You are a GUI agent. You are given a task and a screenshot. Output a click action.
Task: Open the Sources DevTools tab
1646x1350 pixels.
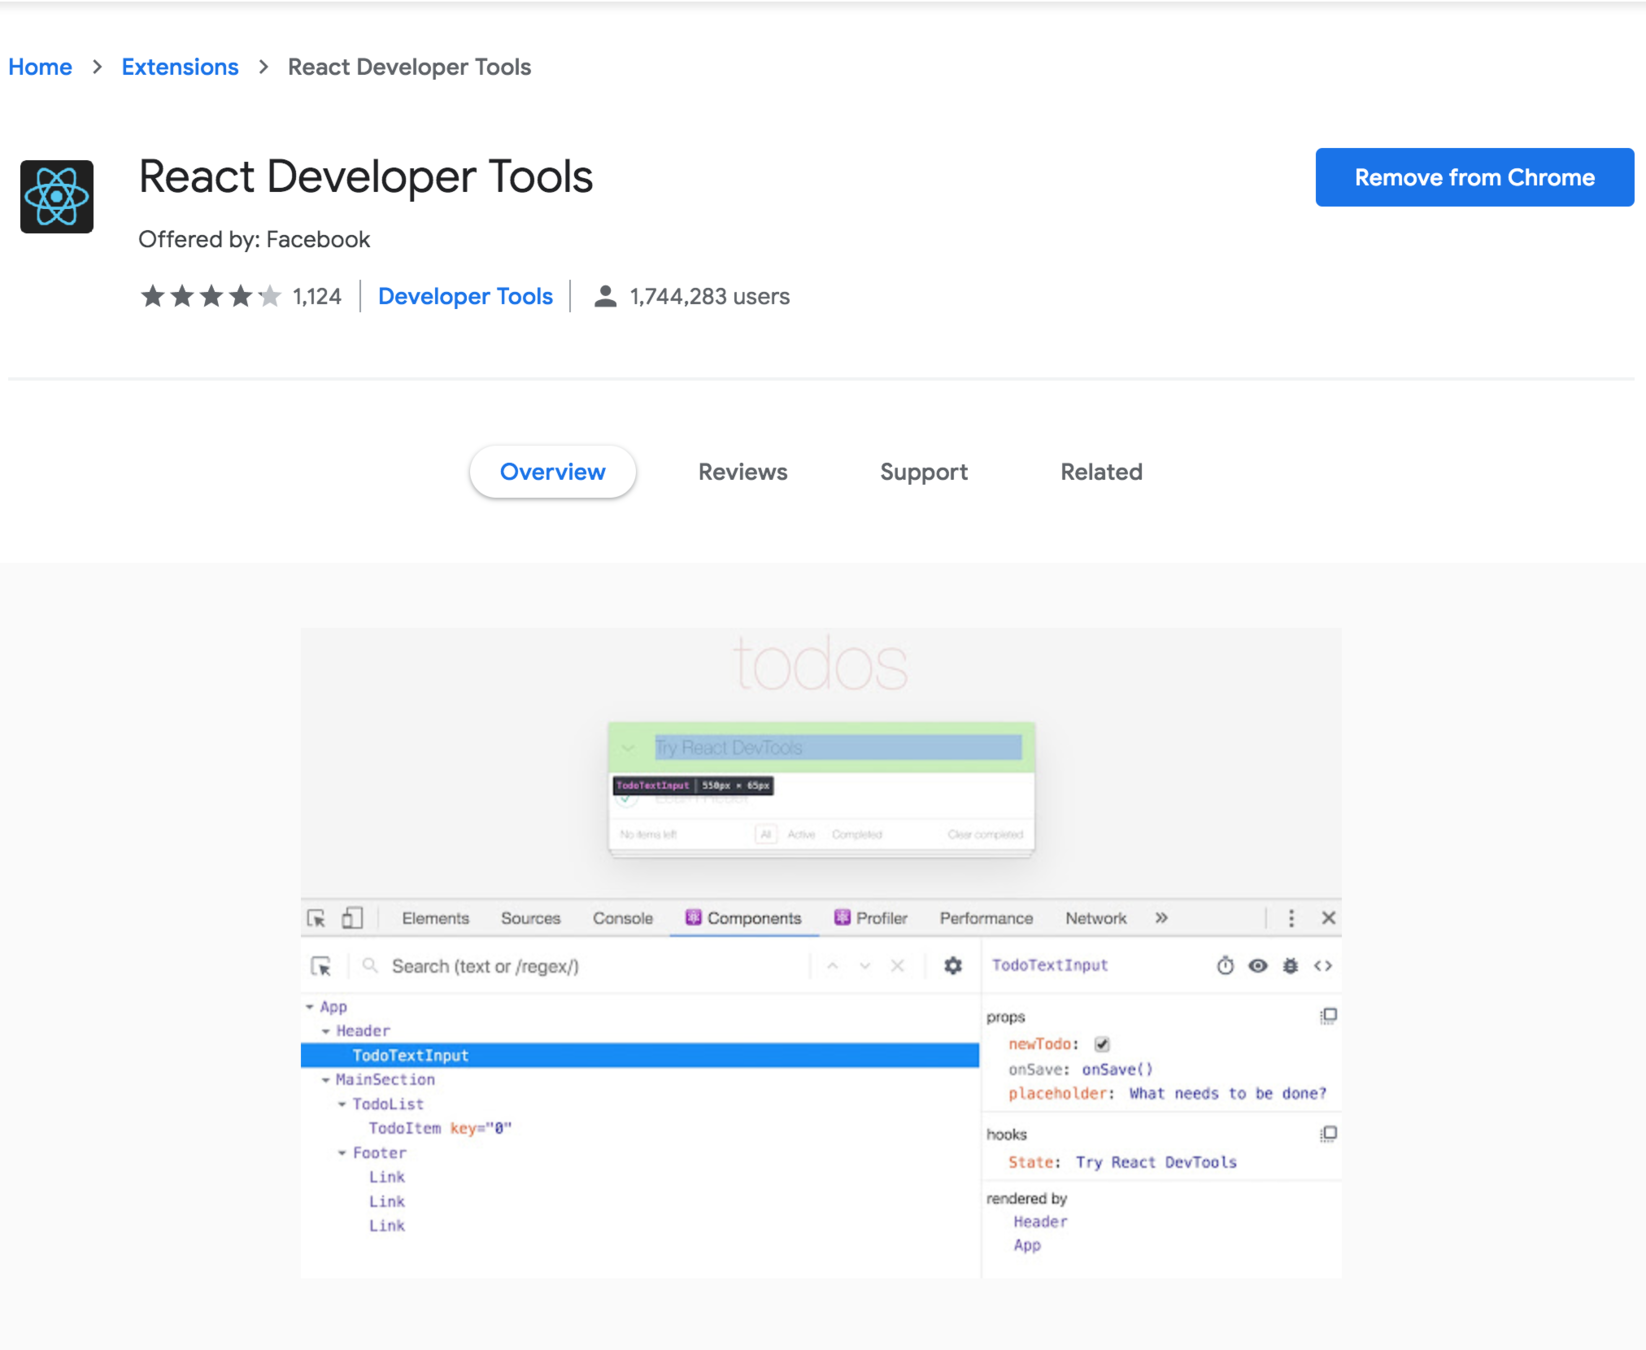click(x=531, y=918)
